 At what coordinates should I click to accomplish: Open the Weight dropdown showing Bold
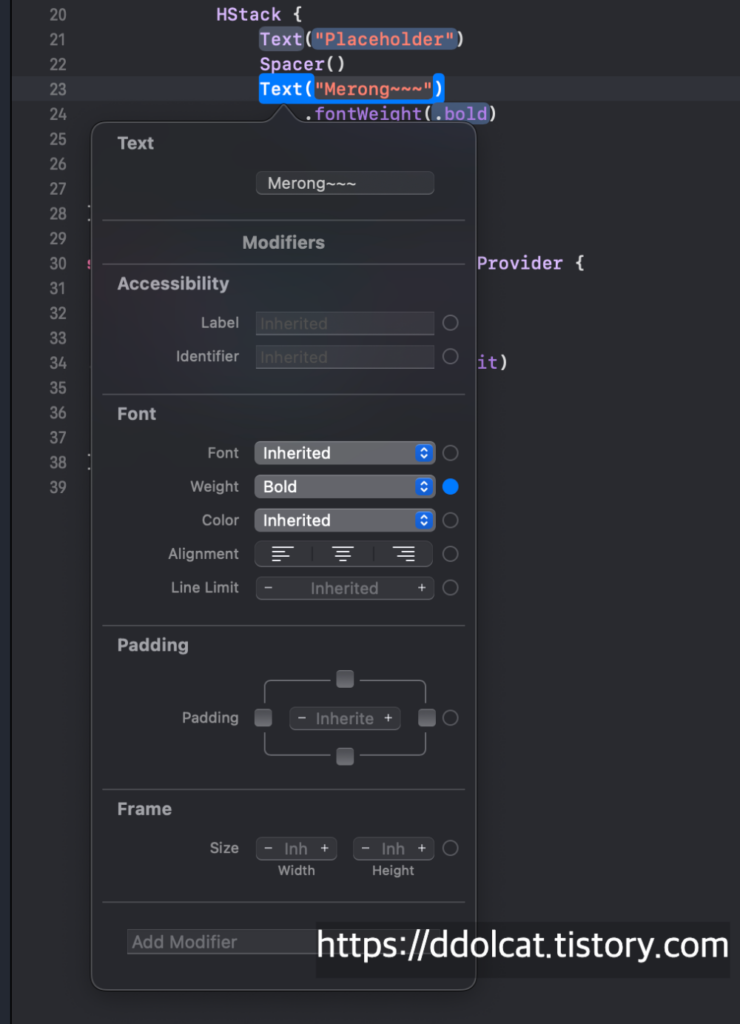point(344,487)
